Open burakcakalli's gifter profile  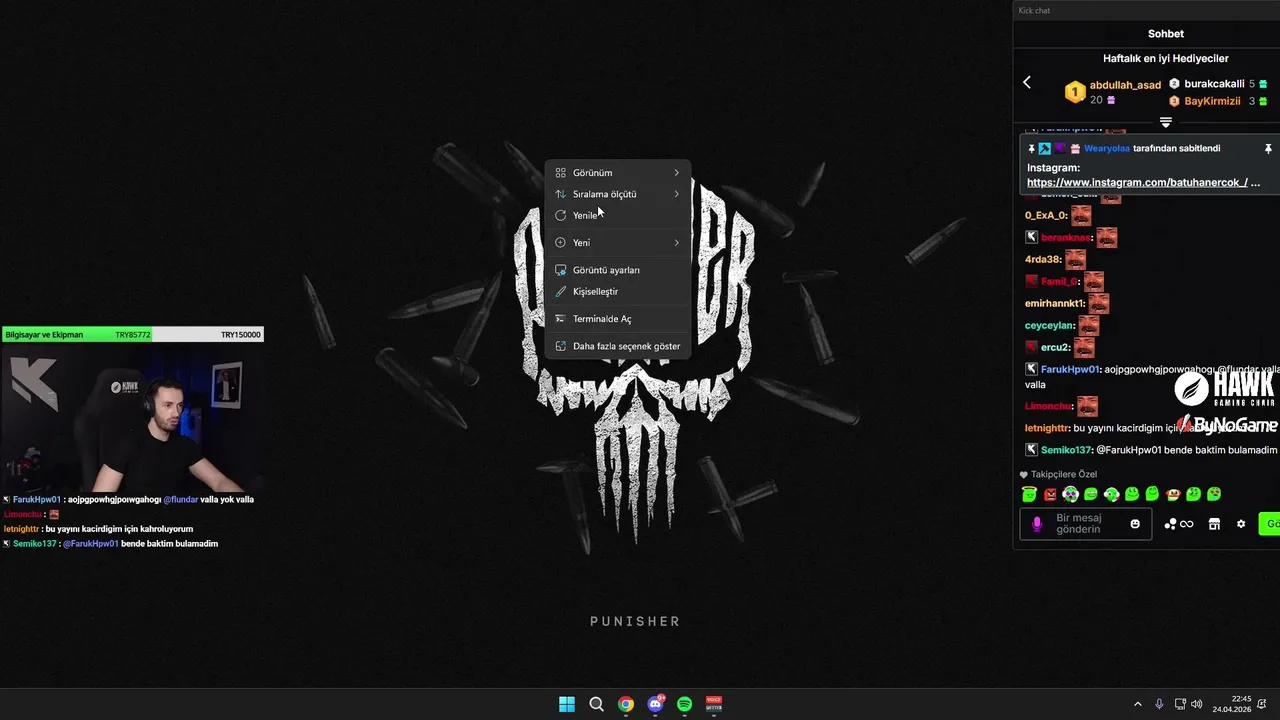(1214, 84)
